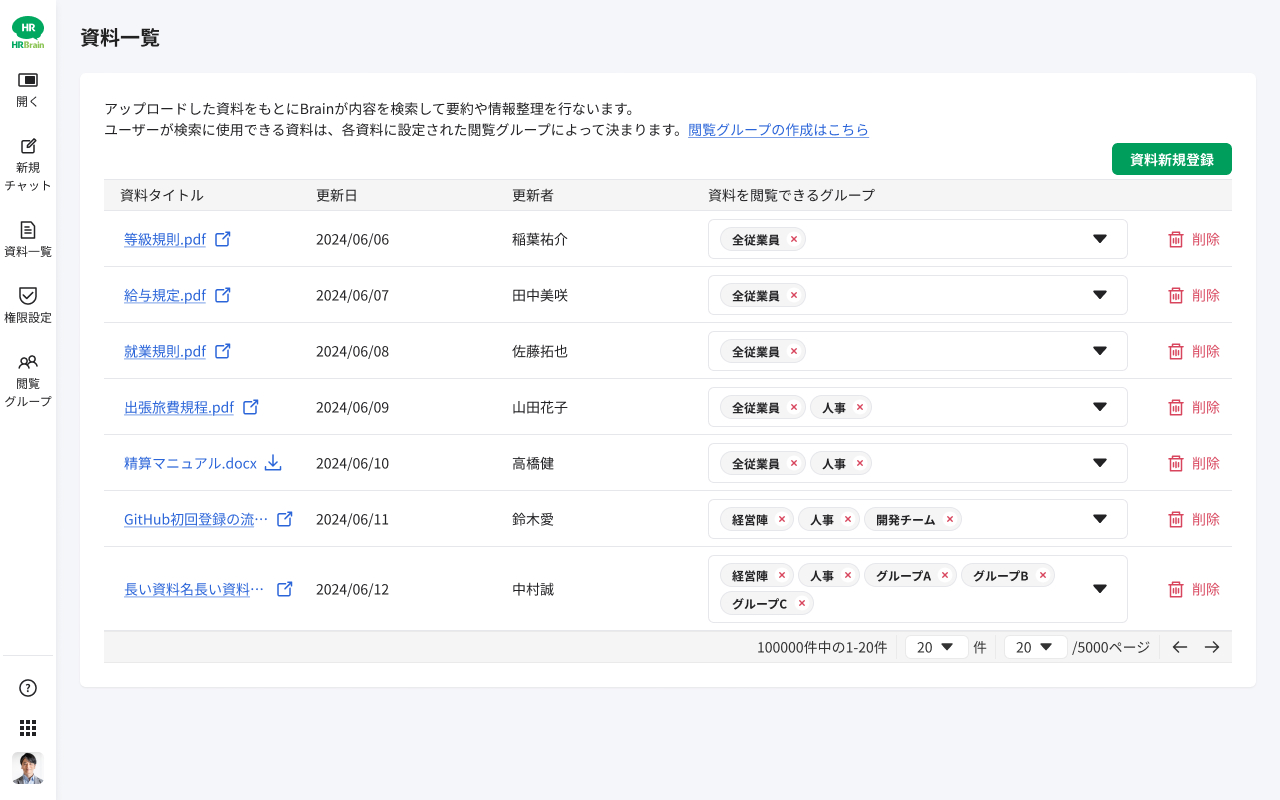Click trash delete icon for 給与規定.pdf row

(x=1176, y=295)
